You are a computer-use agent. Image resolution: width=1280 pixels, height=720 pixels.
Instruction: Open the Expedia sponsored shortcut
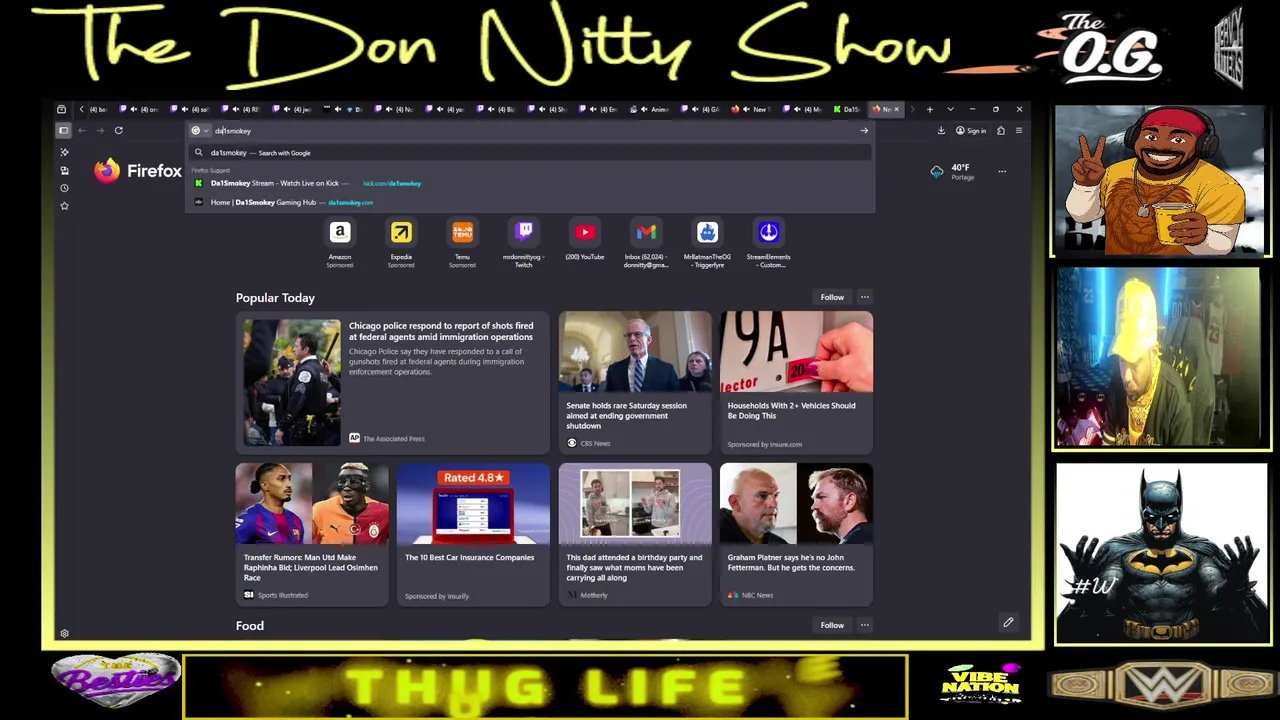click(x=401, y=243)
